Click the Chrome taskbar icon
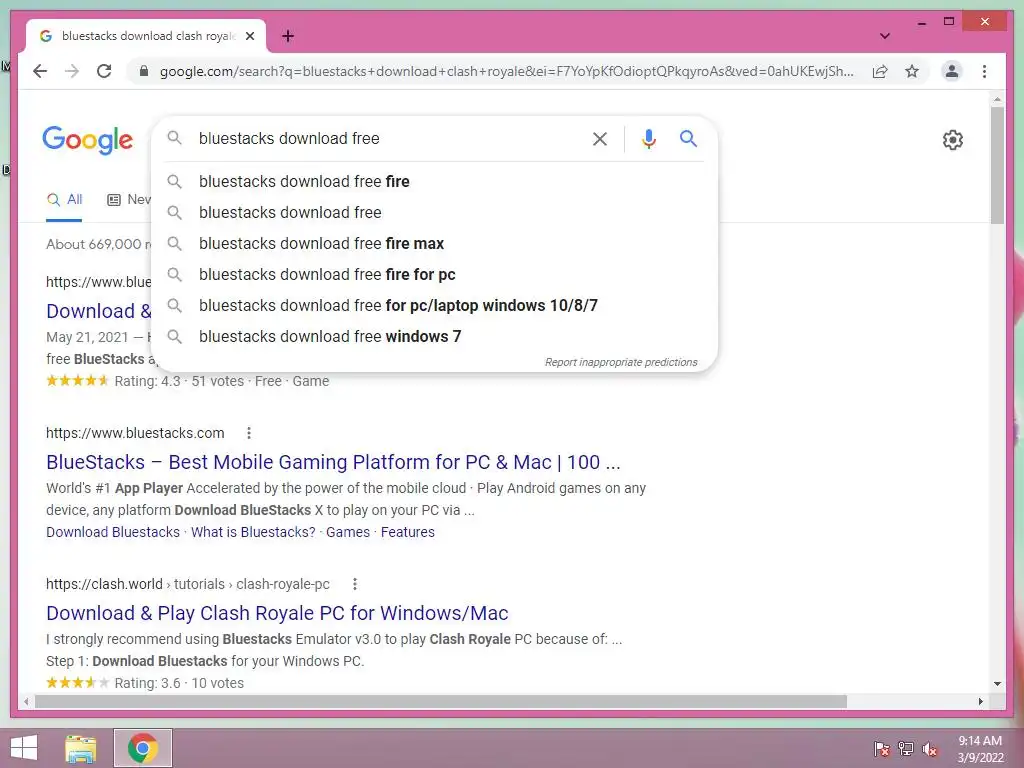Image resolution: width=1024 pixels, height=768 pixels. 143,748
